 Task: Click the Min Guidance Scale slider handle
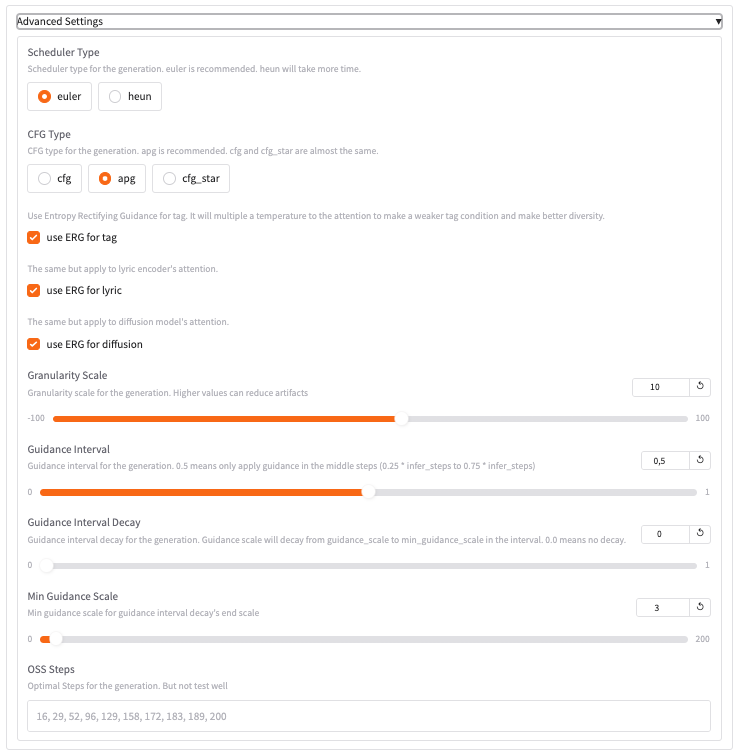pyautogui.click(x=56, y=639)
